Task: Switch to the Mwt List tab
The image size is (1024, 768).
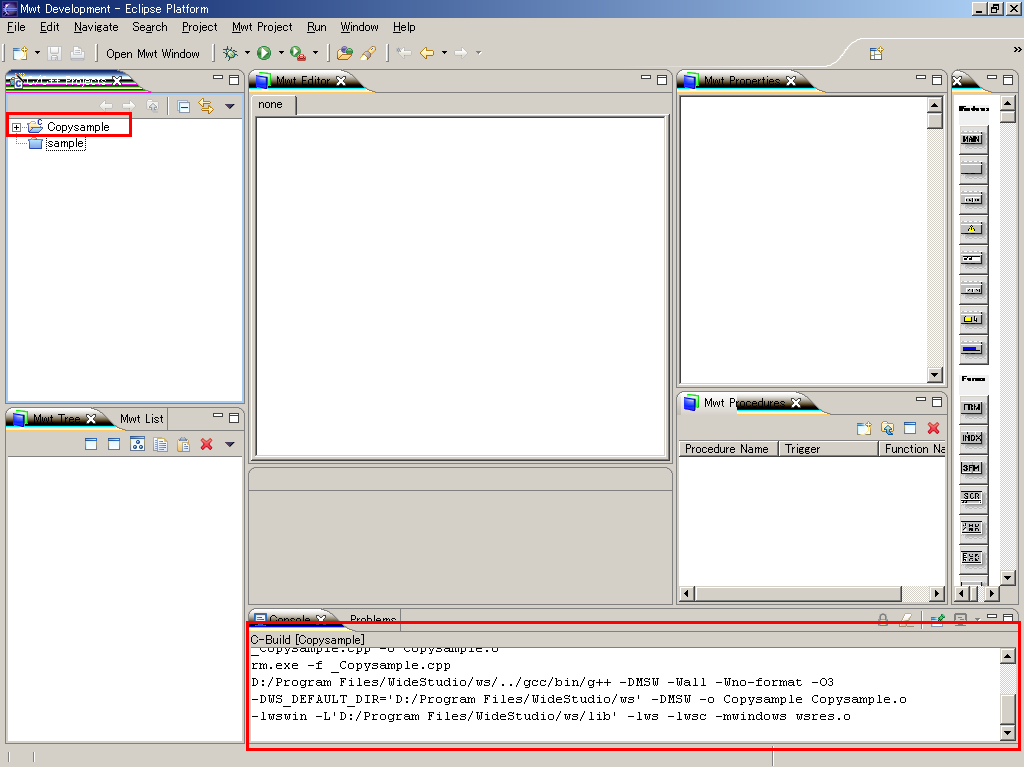Action: (x=141, y=419)
